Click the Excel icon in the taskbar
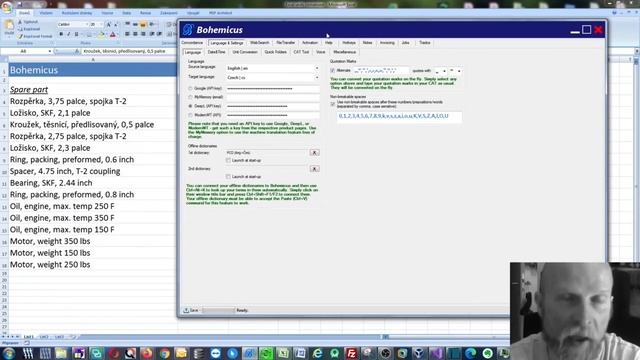The width and height of the screenshot is (640, 360). [283, 353]
